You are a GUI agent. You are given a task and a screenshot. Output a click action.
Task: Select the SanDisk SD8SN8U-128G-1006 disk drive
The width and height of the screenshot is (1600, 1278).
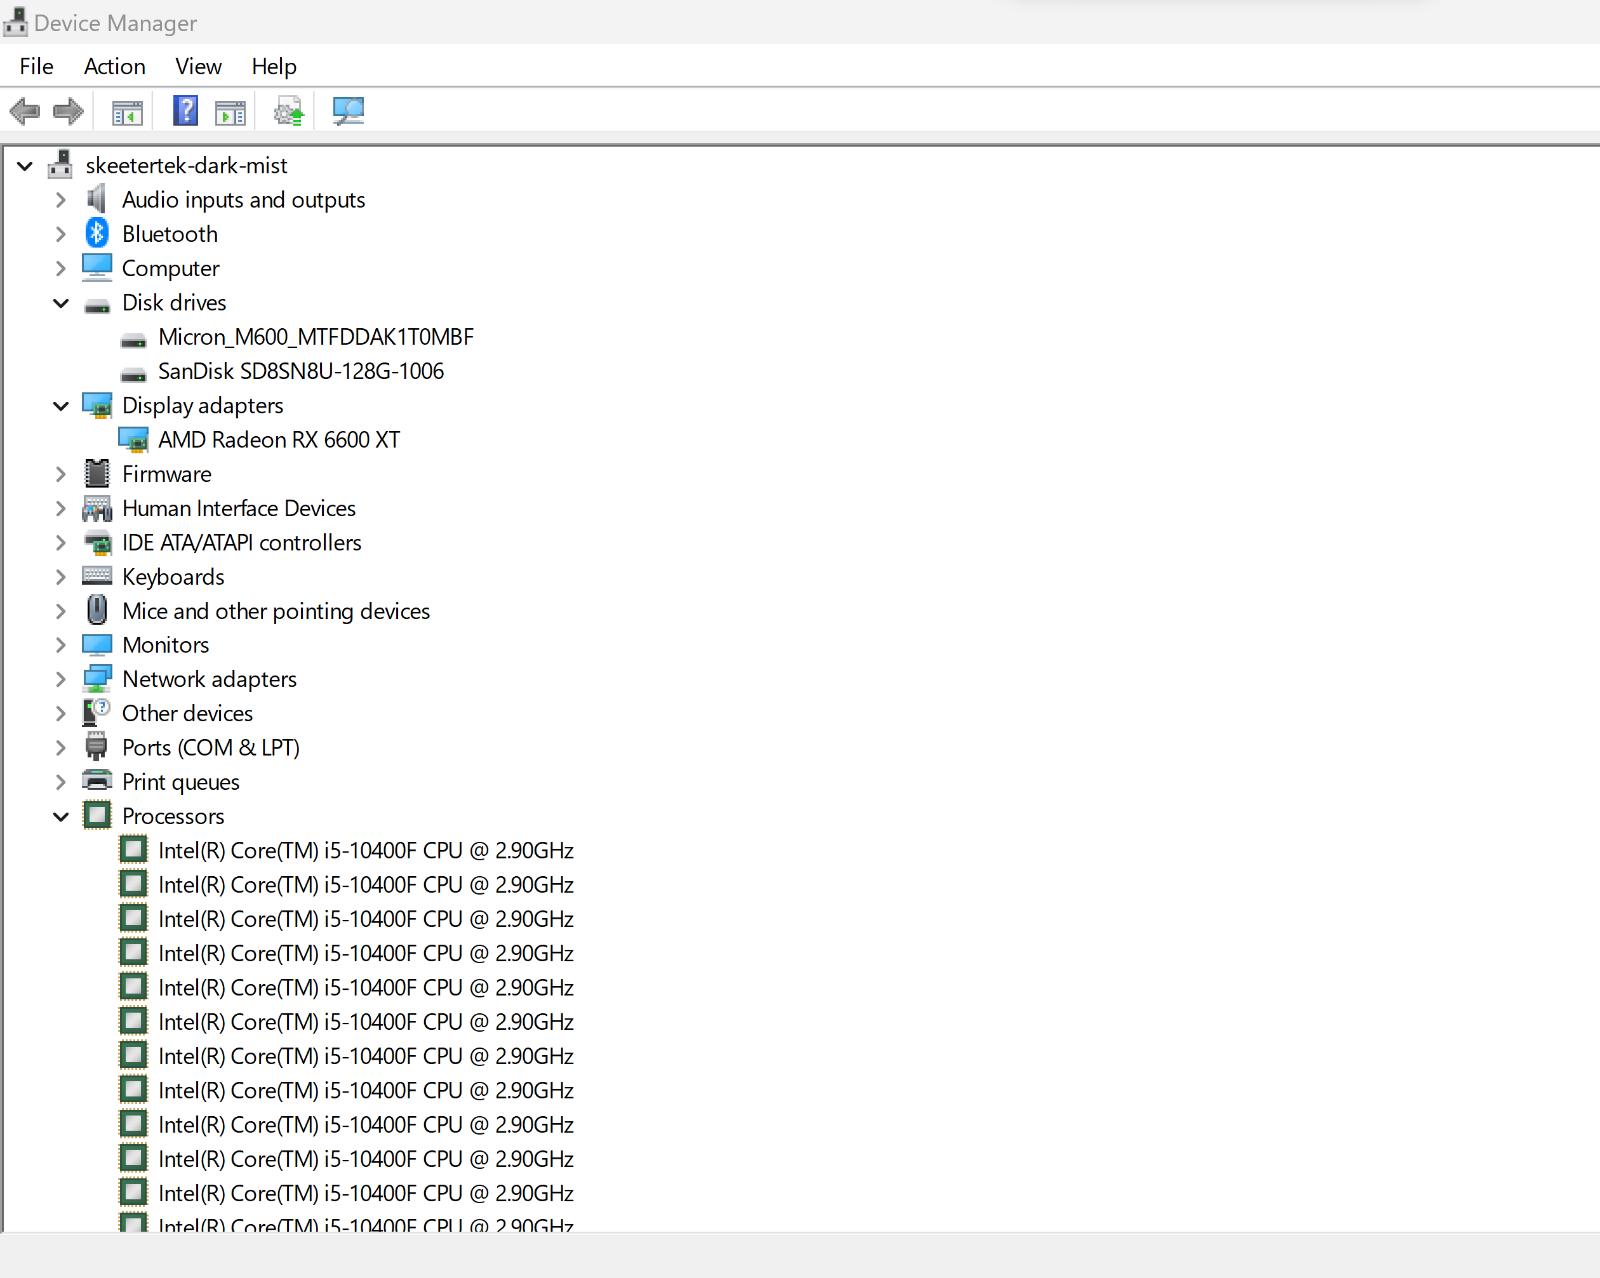tap(302, 371)
